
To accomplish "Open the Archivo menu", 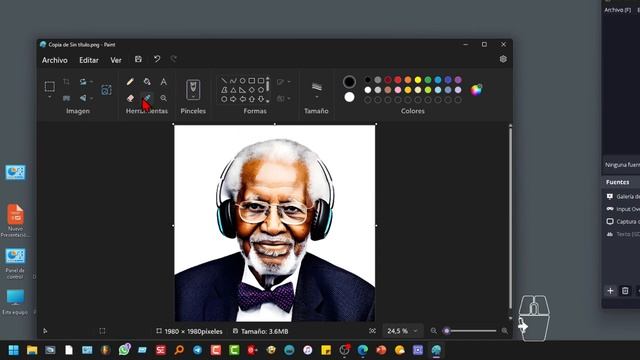I will point(55,60).
